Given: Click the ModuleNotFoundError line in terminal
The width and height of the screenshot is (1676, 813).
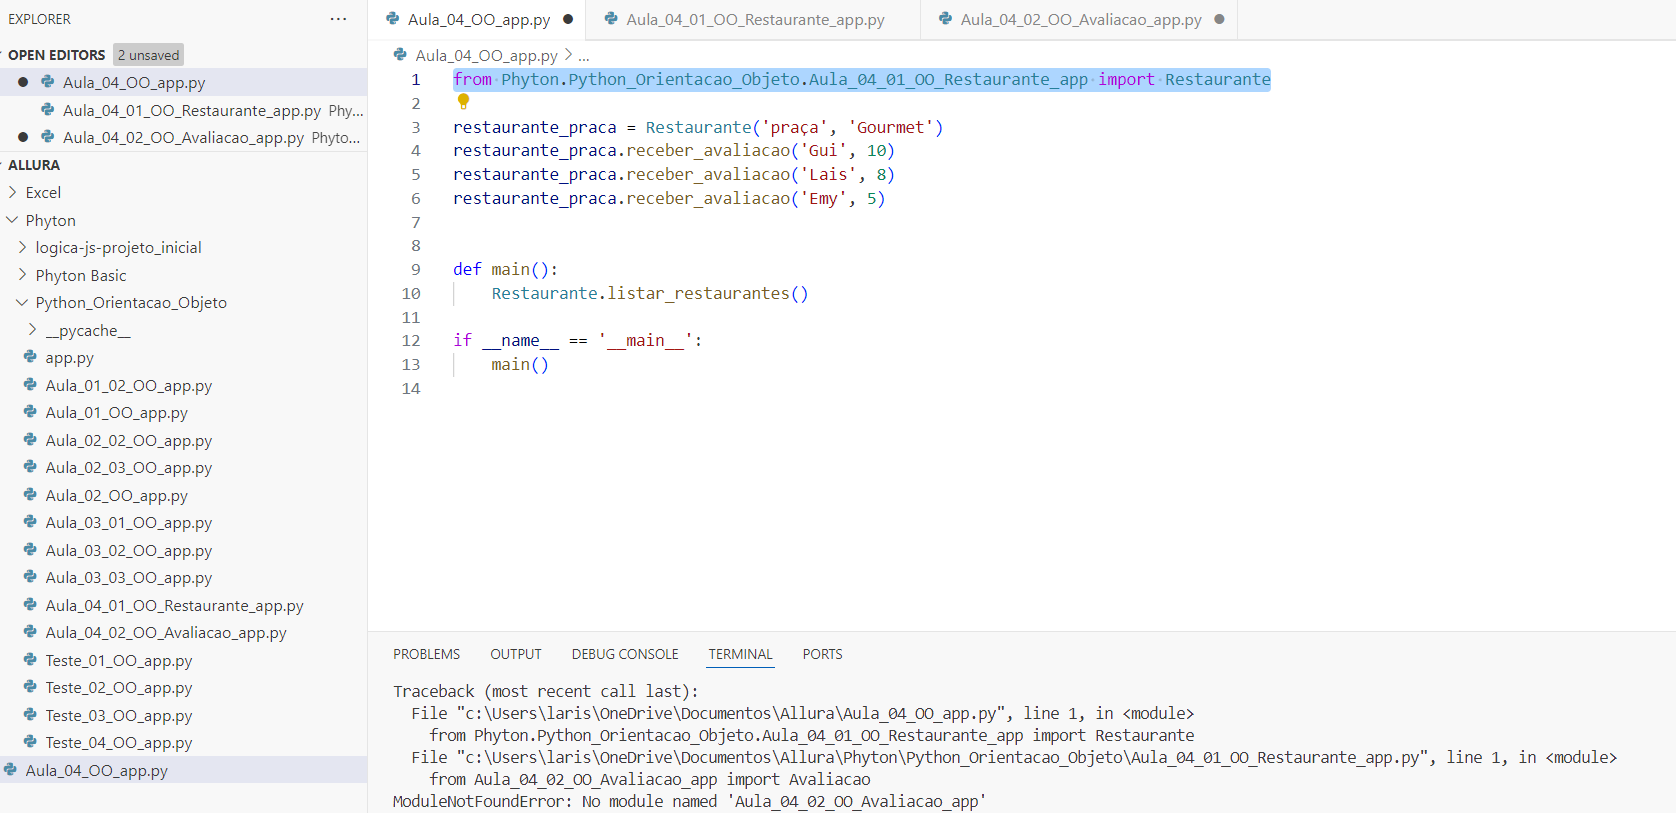Looking at the screenshot, I should 689,801.
